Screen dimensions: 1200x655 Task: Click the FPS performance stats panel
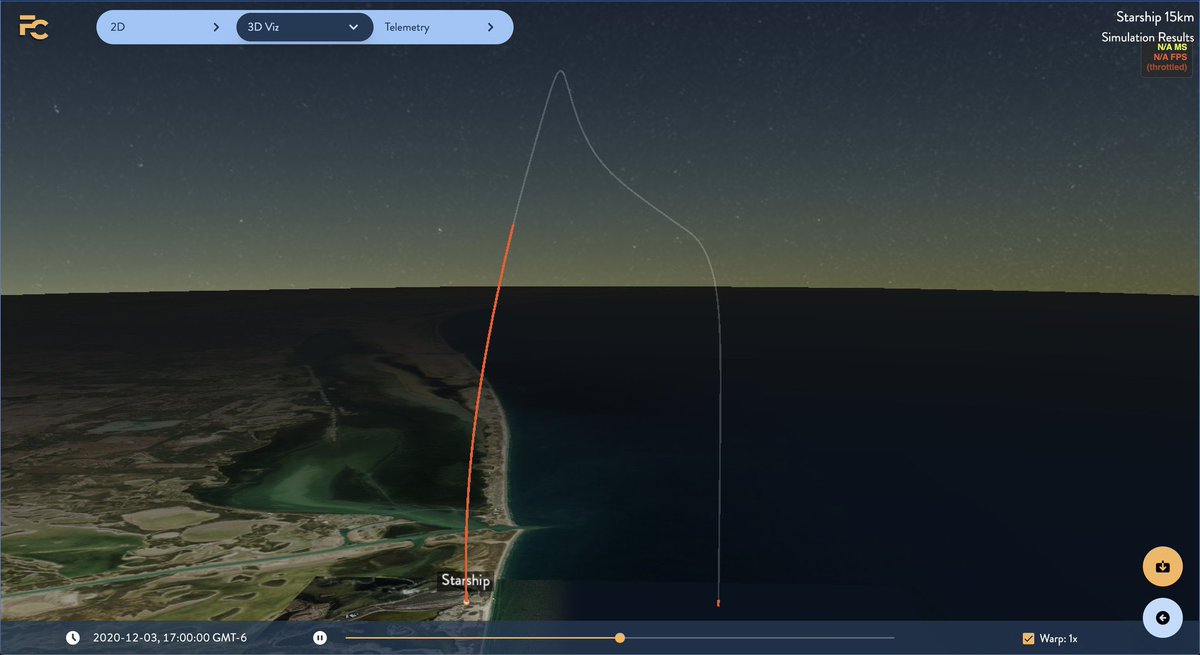tap(1166, 57)
